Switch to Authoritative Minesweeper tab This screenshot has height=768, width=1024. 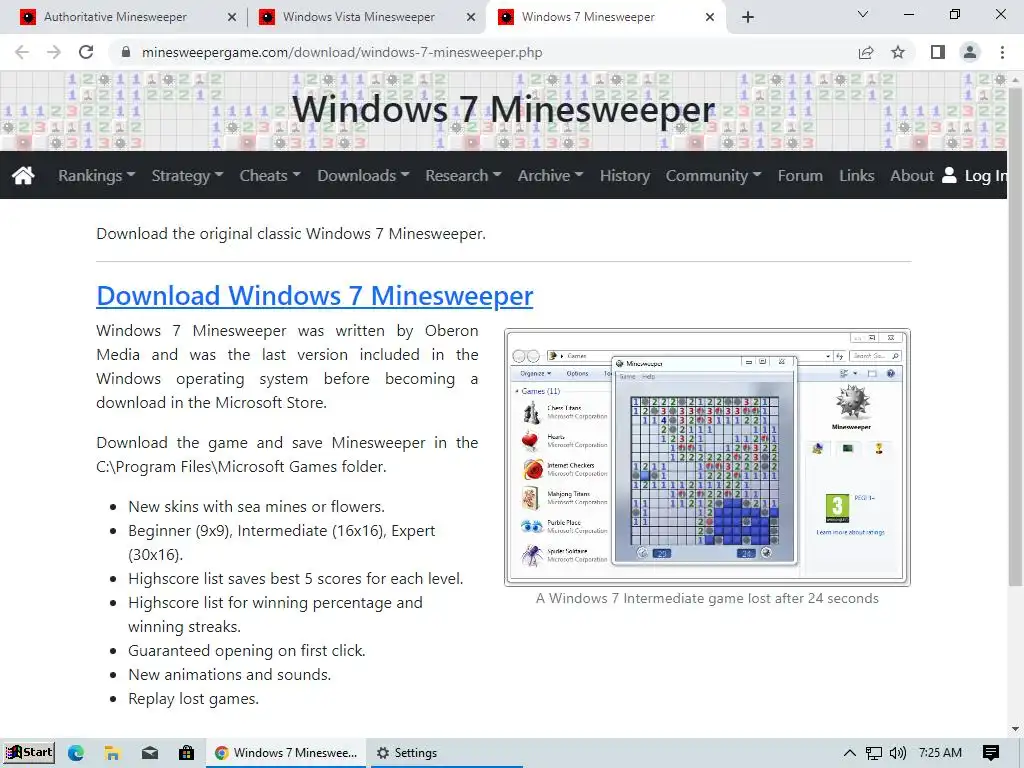[115, 17]
